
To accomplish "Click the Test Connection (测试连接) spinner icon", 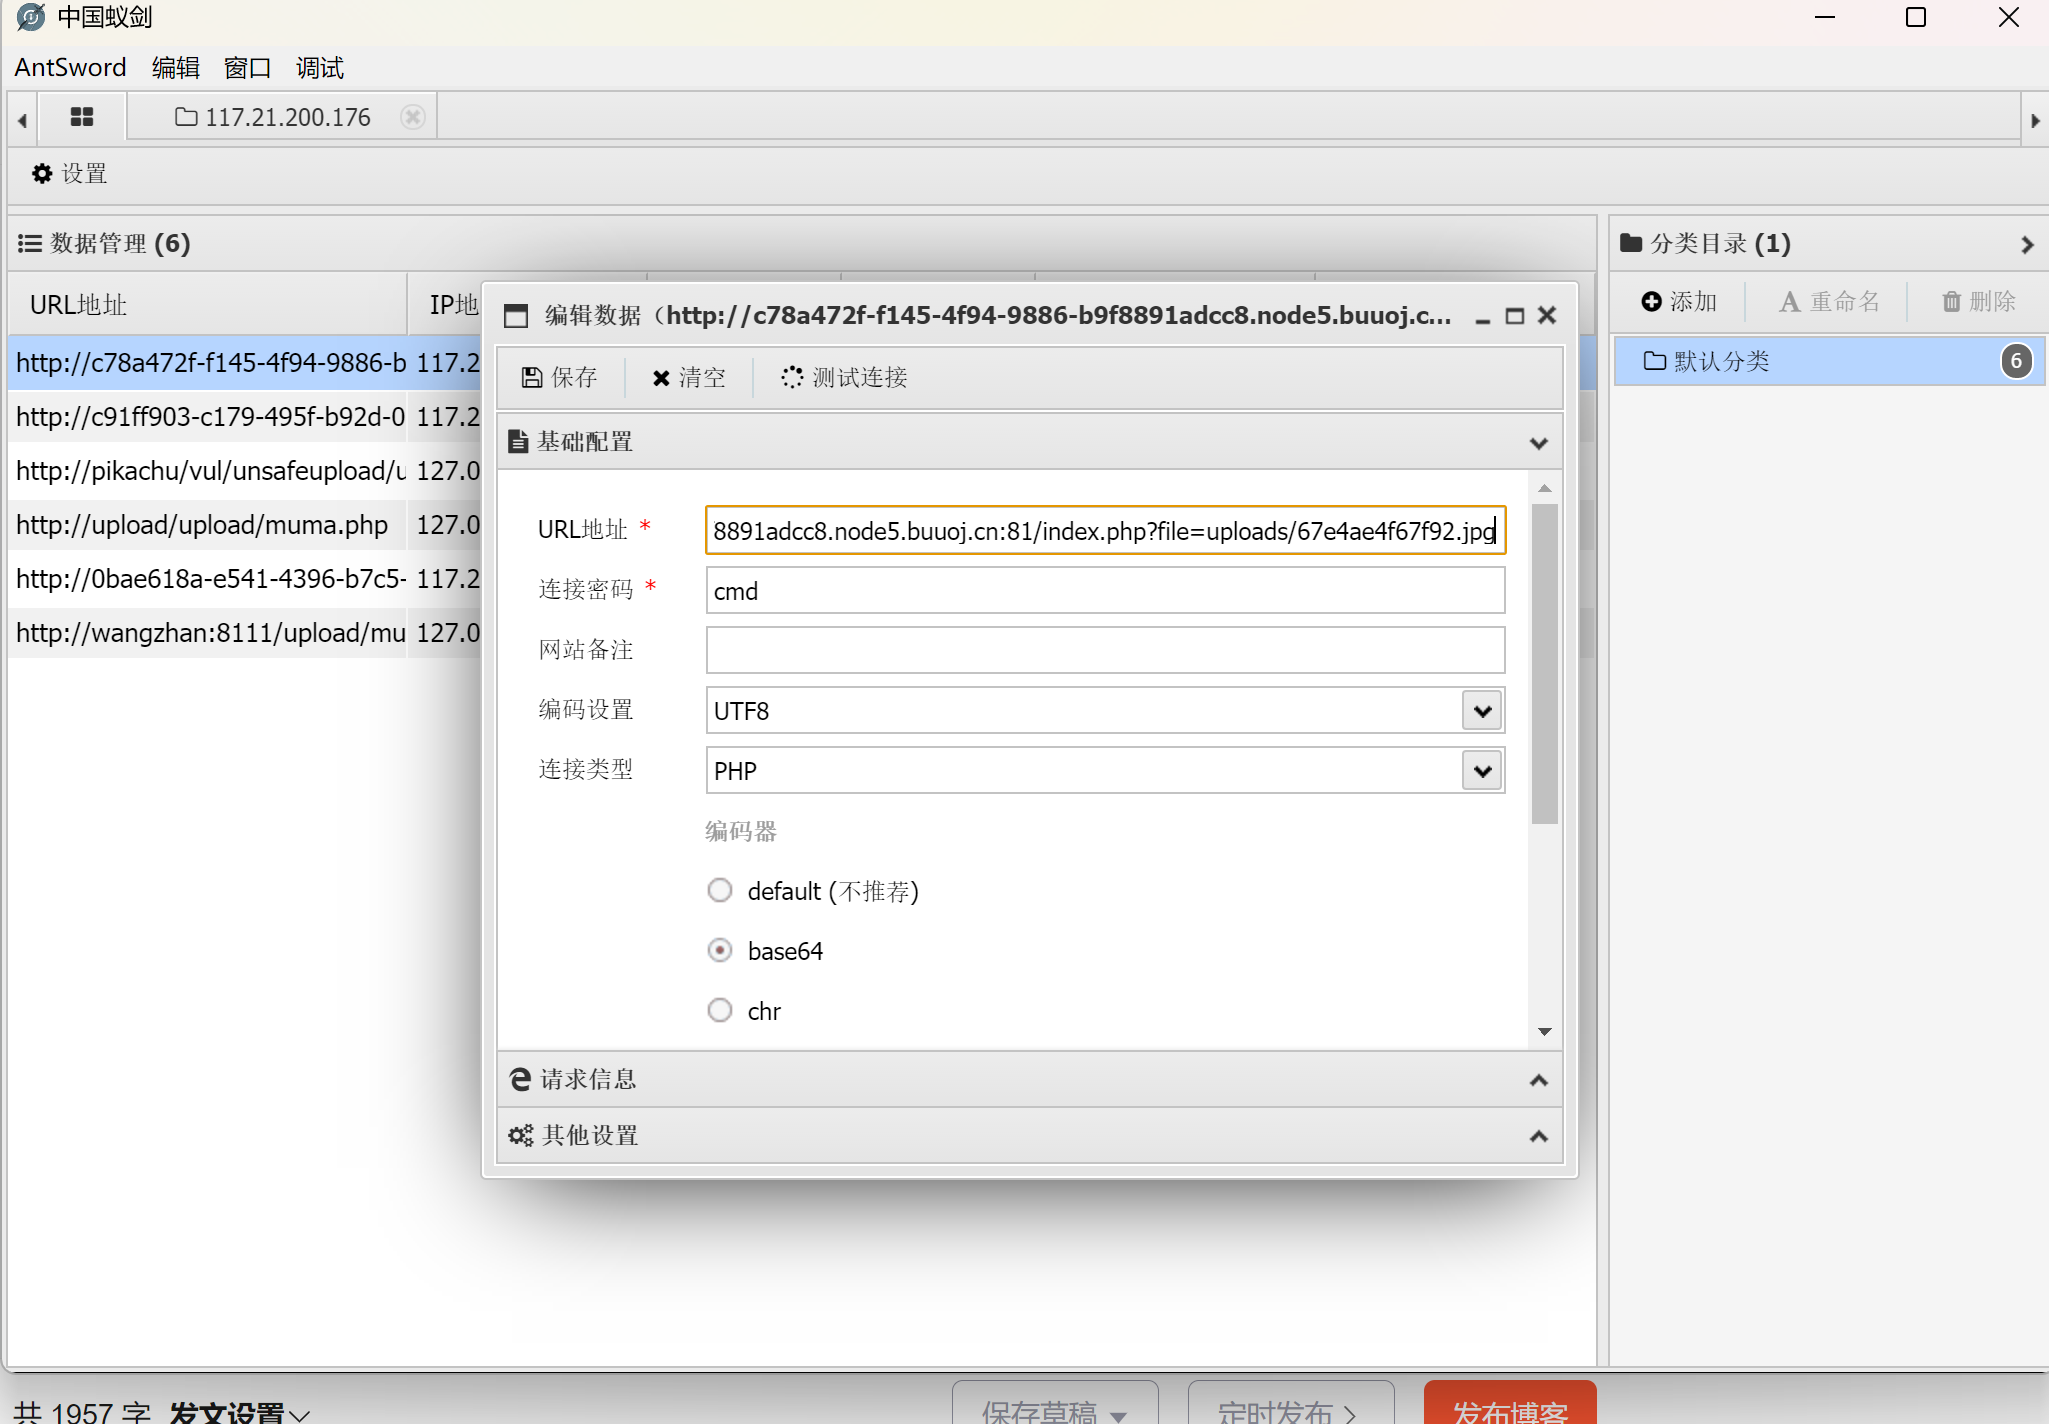I will 792,377.
